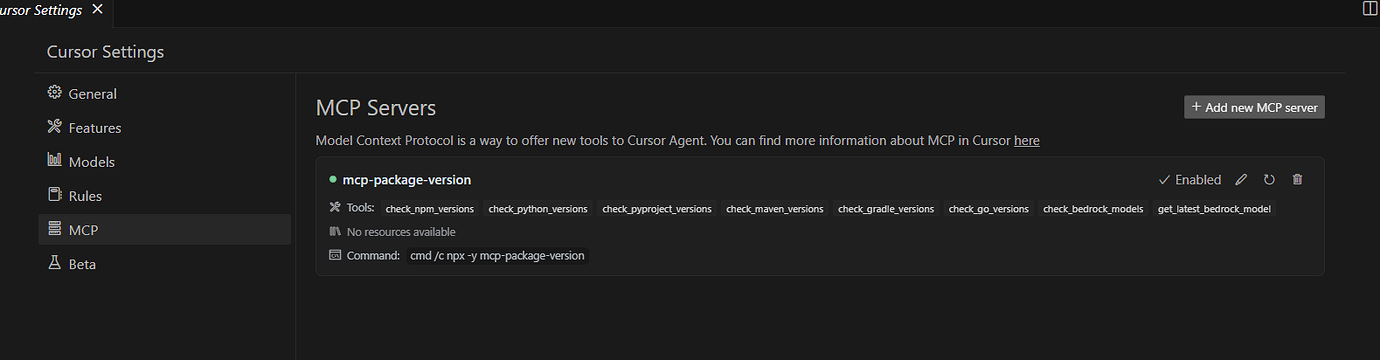The height and width of the screenshot is (360, 1380).
Task: Click Add new MCP server button
Action: (1254, 107)
